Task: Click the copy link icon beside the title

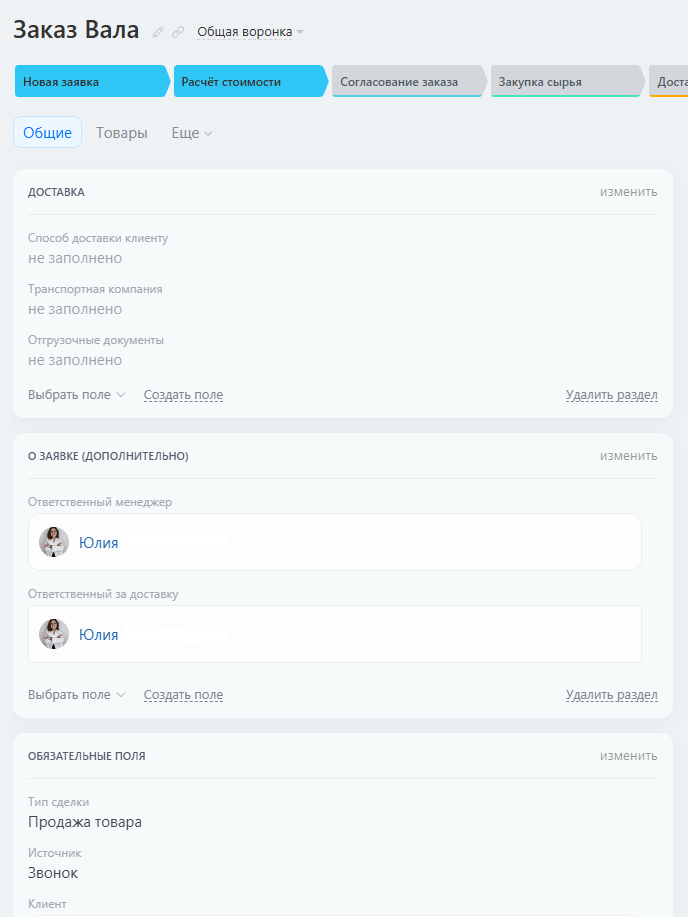Action: point(178,32)
